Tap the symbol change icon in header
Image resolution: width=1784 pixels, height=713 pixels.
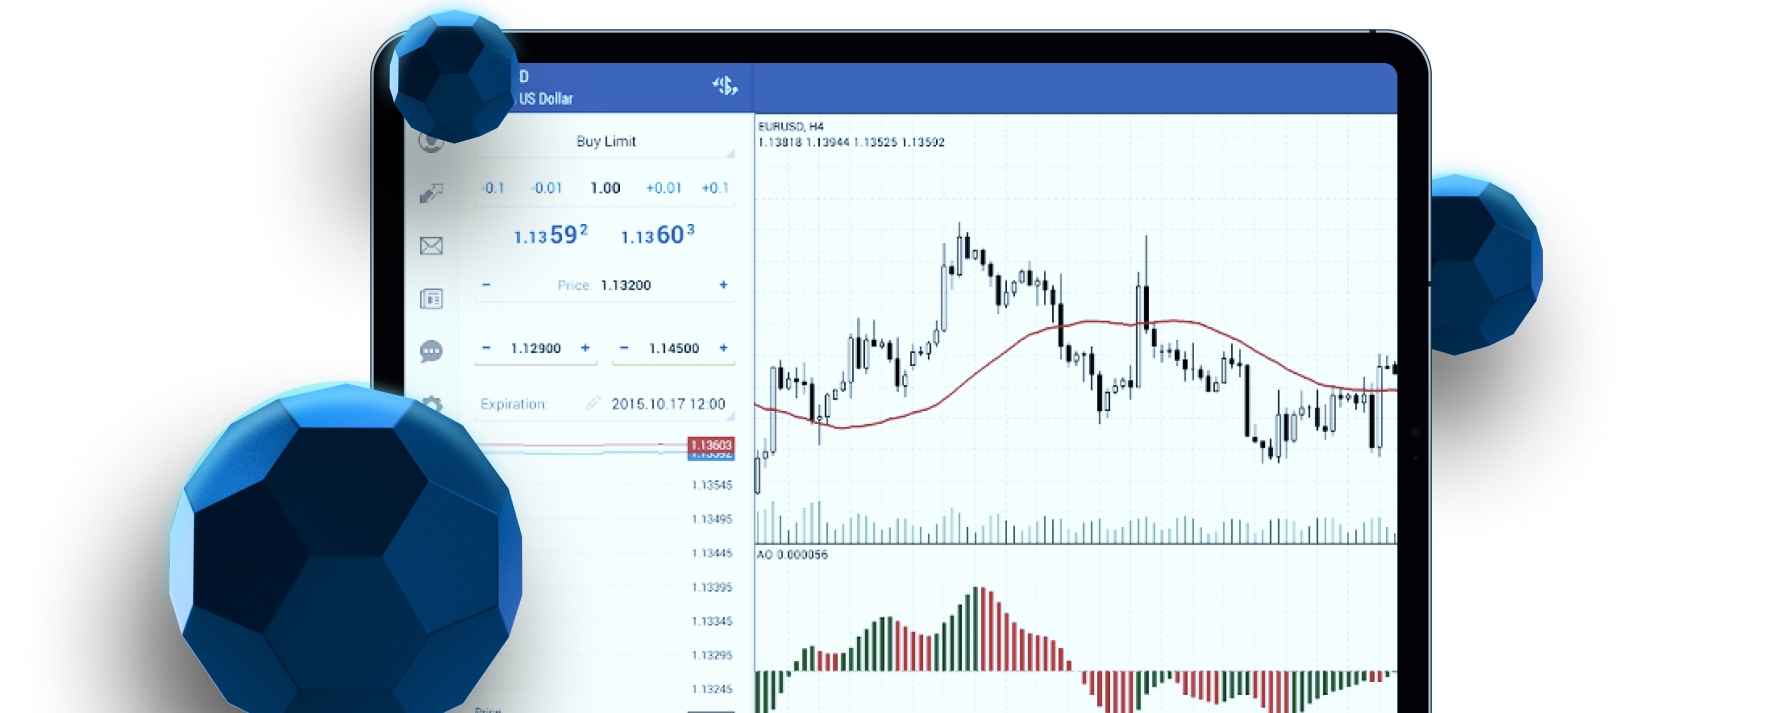click(725, 86)
